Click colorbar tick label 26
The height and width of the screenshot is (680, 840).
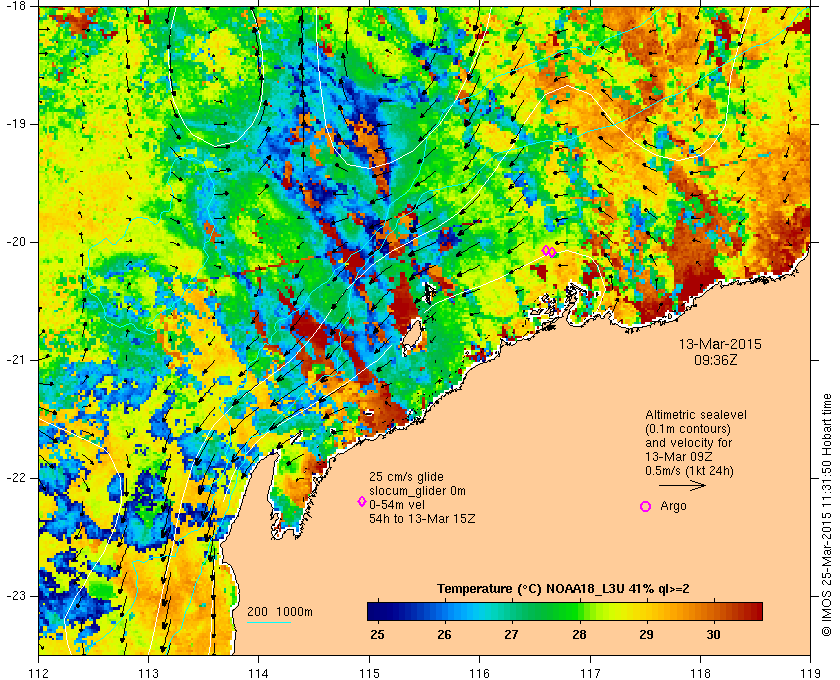coord(444,634)
